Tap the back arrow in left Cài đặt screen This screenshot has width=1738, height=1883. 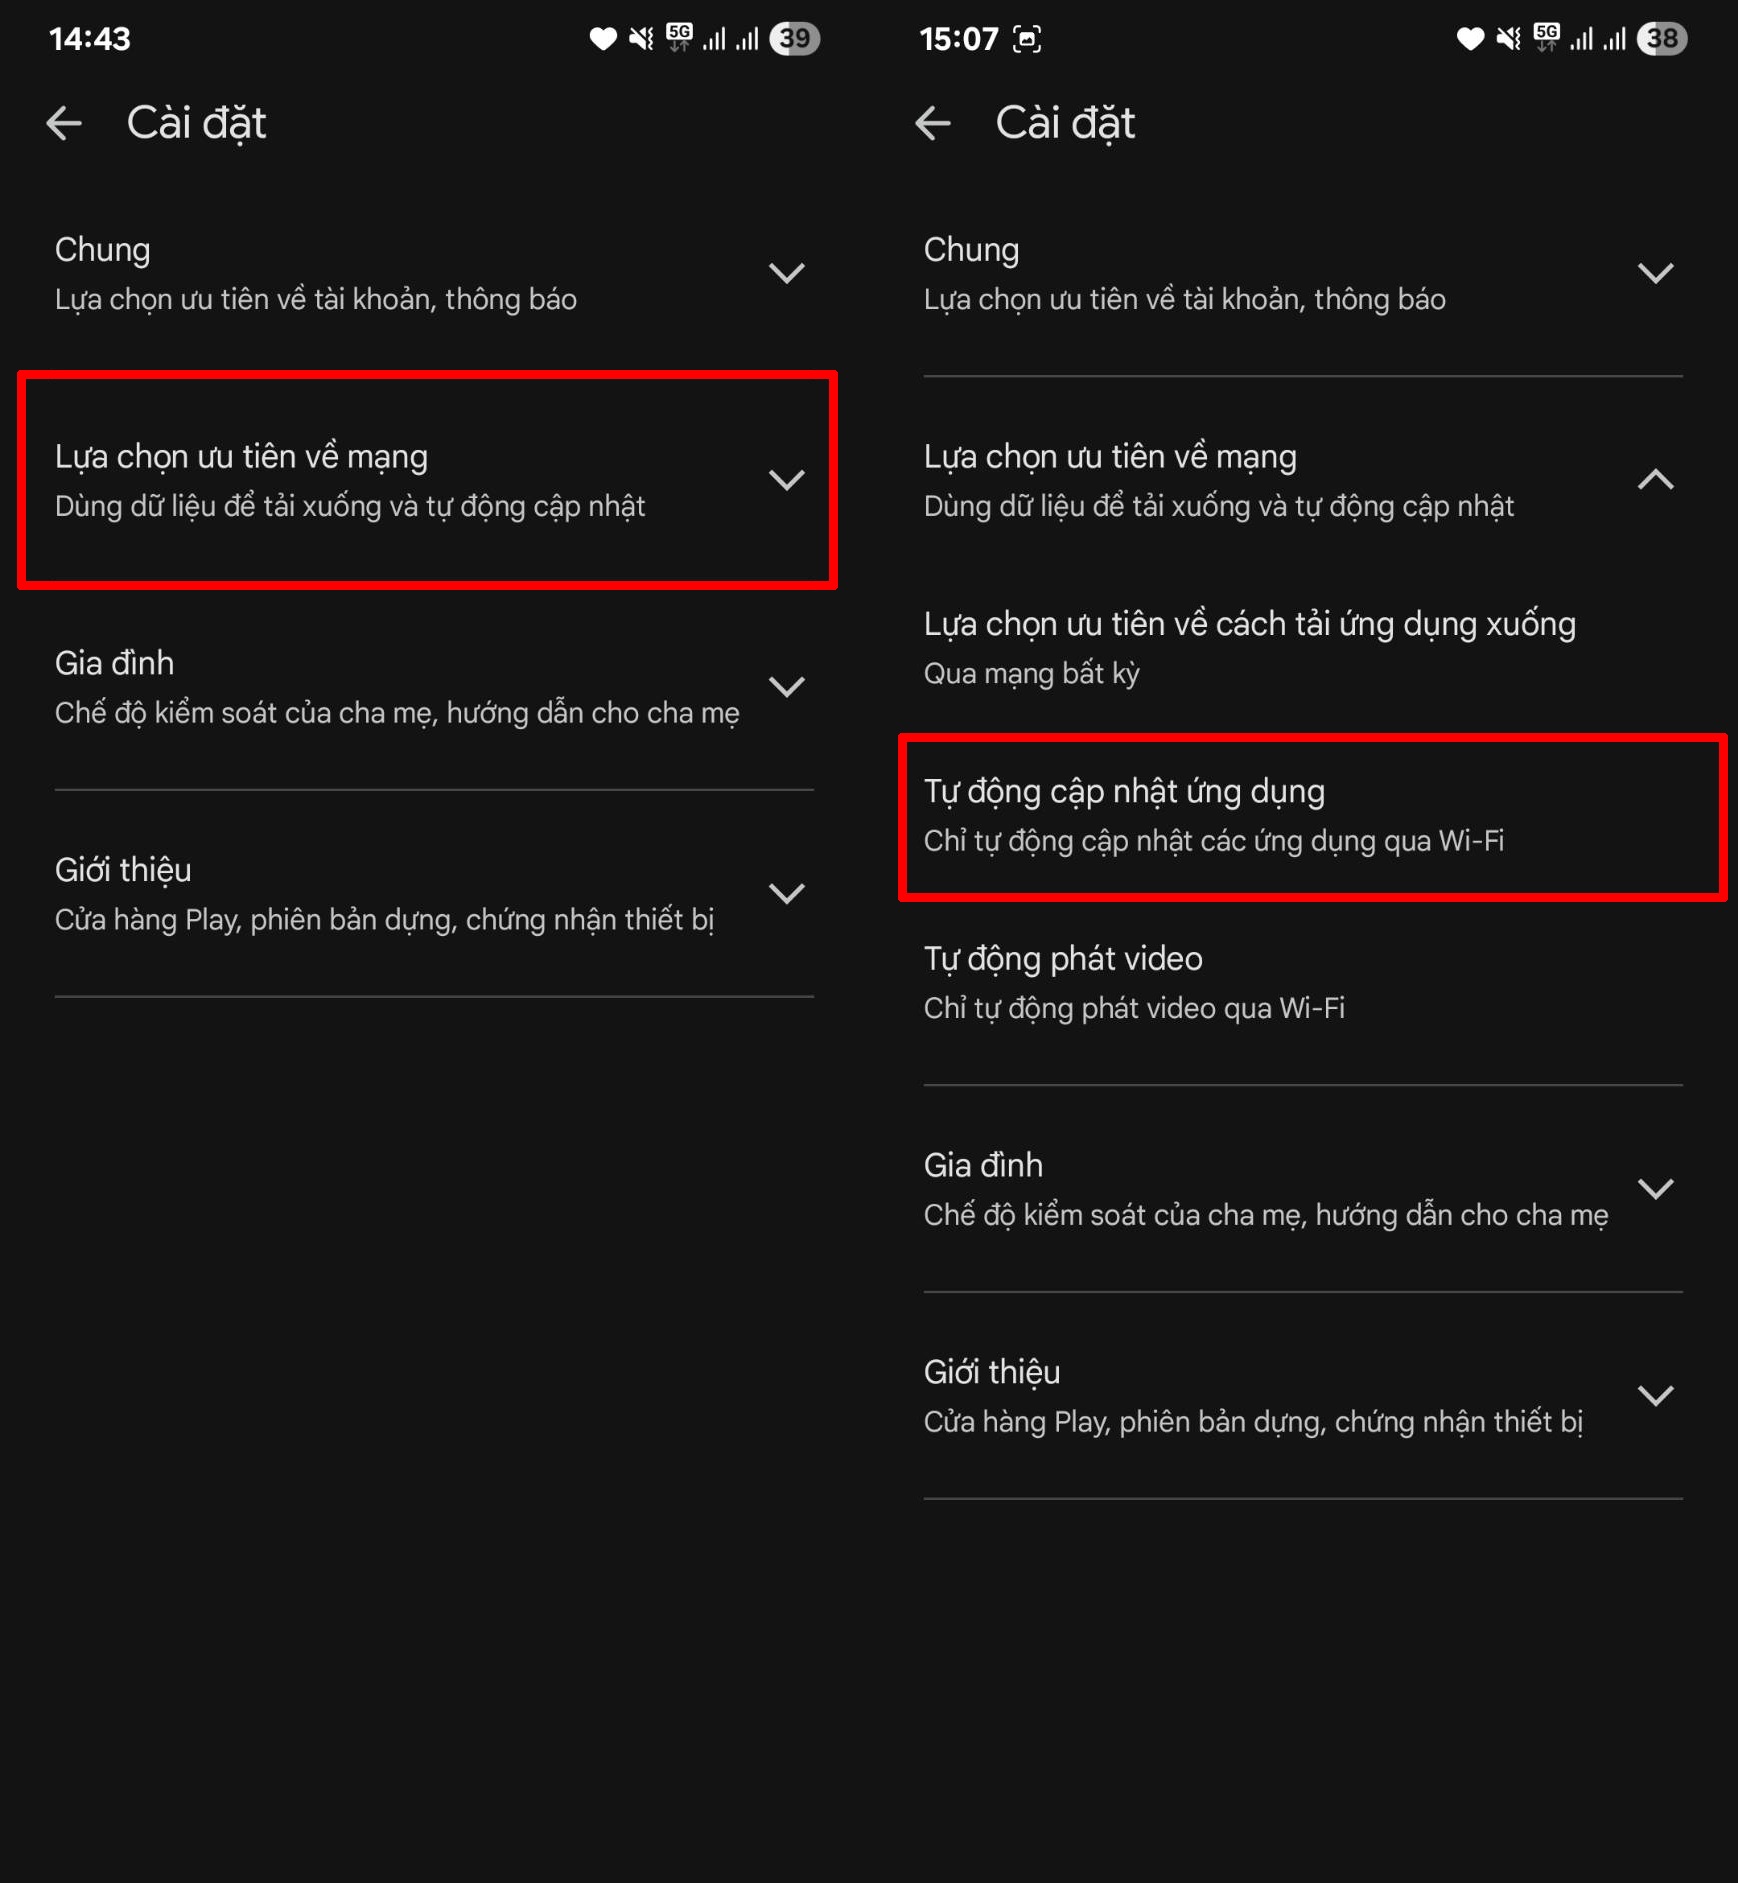click(x=64, y=124)
